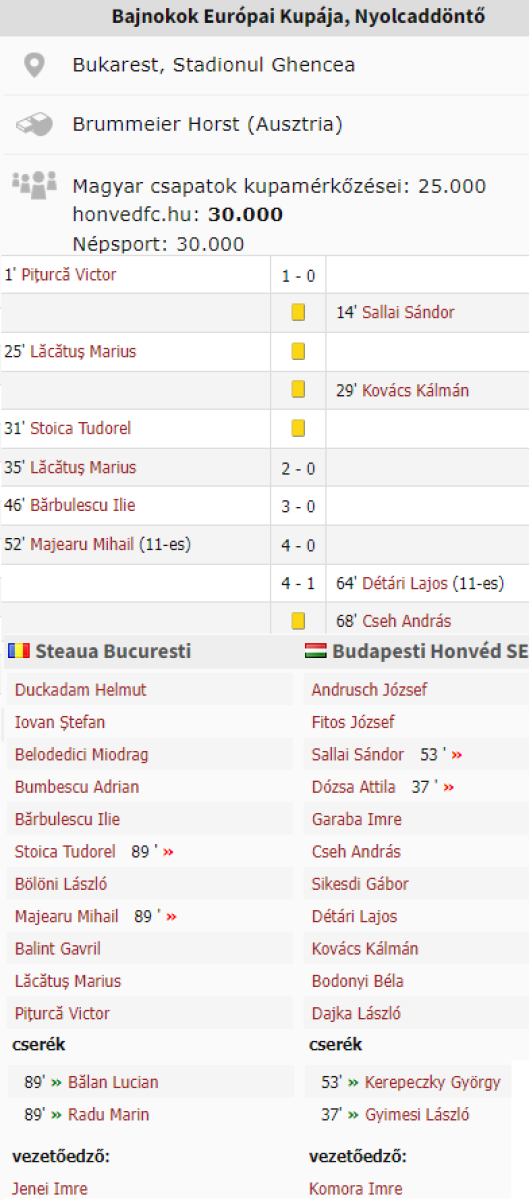Click Kovács Kálmán's 29' yellow card

click(x=298, y=390)
